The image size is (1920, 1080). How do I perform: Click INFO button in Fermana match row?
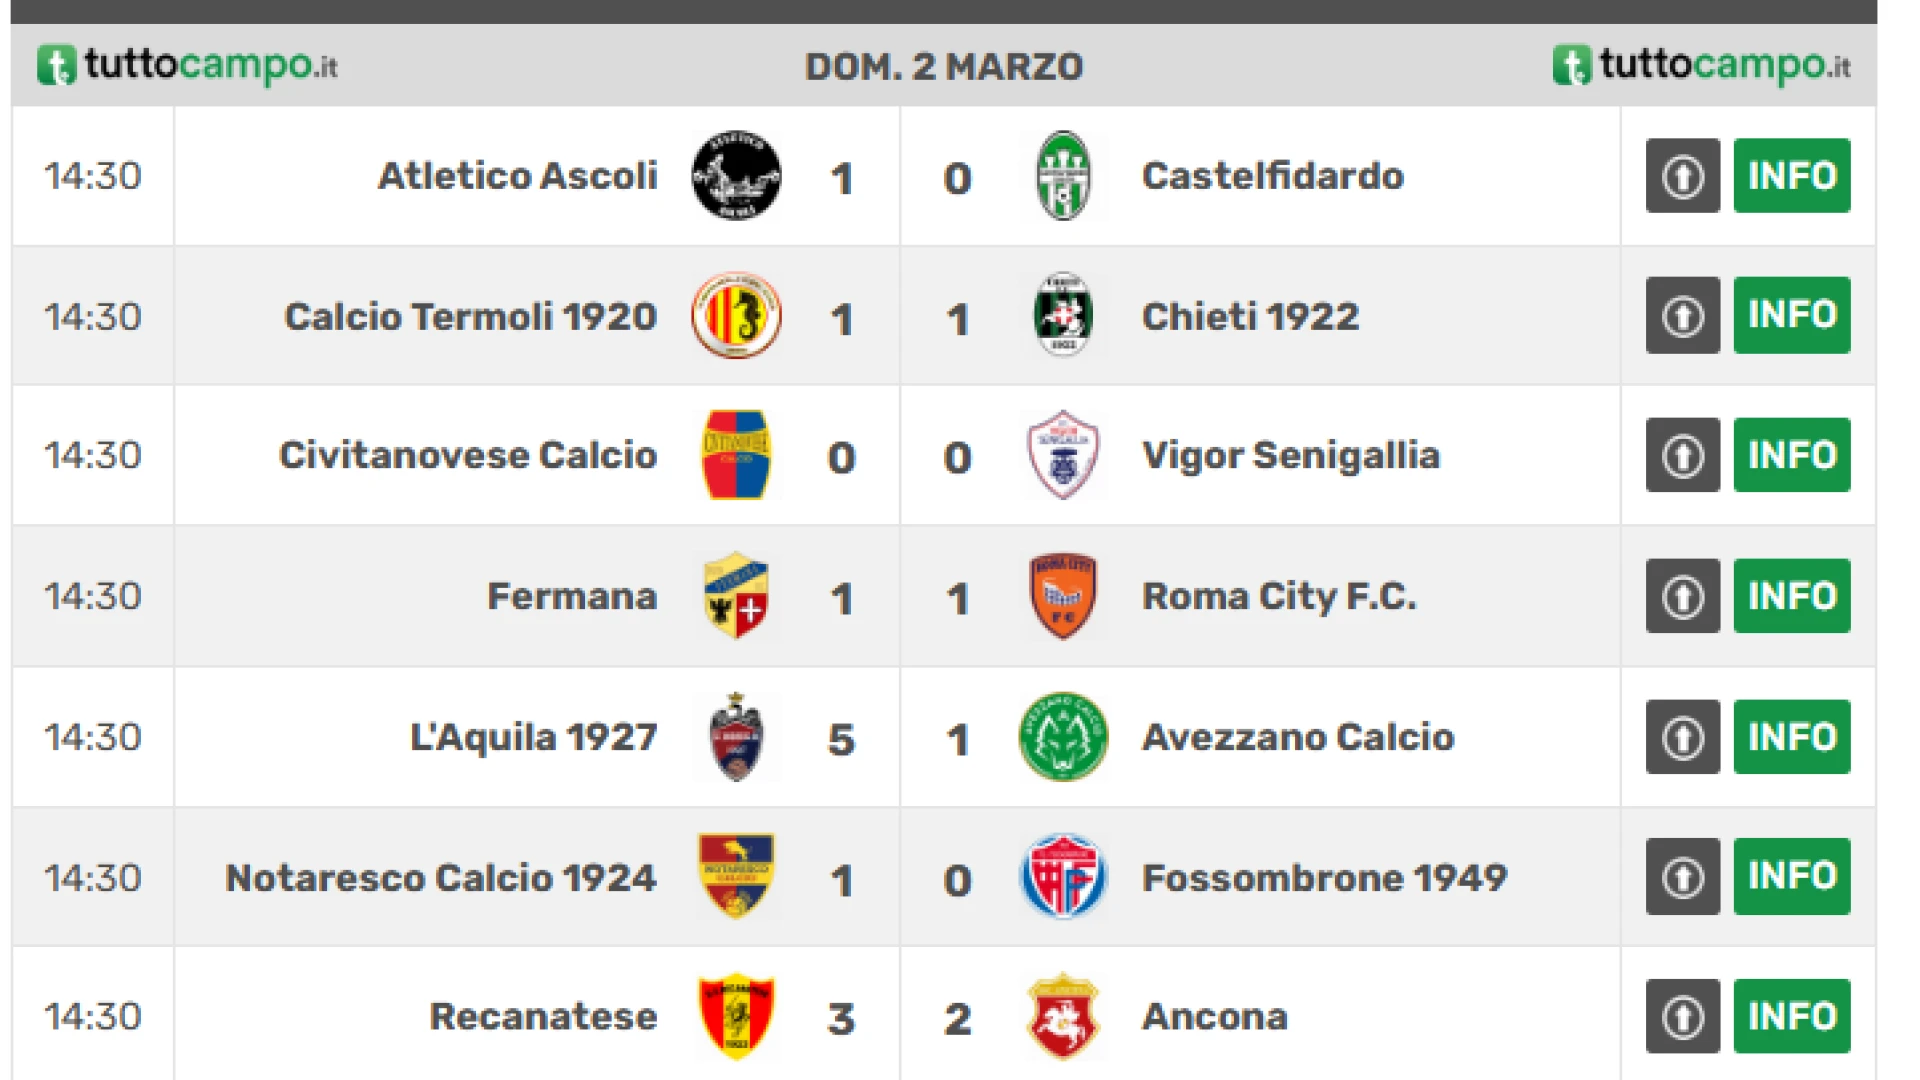tap(1792, 596)
